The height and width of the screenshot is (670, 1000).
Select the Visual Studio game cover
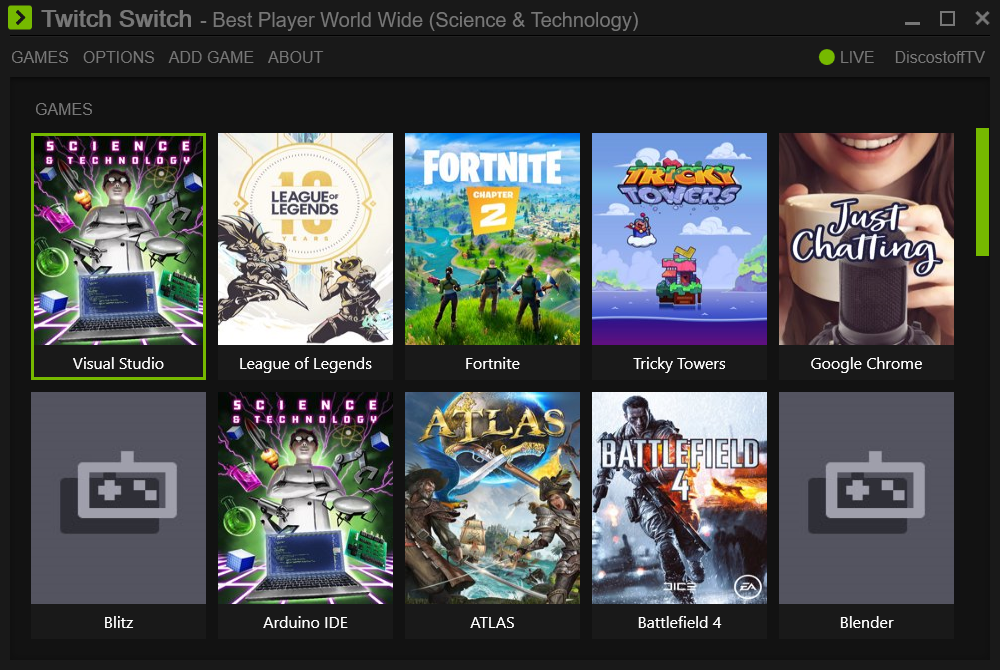[118, 240]
